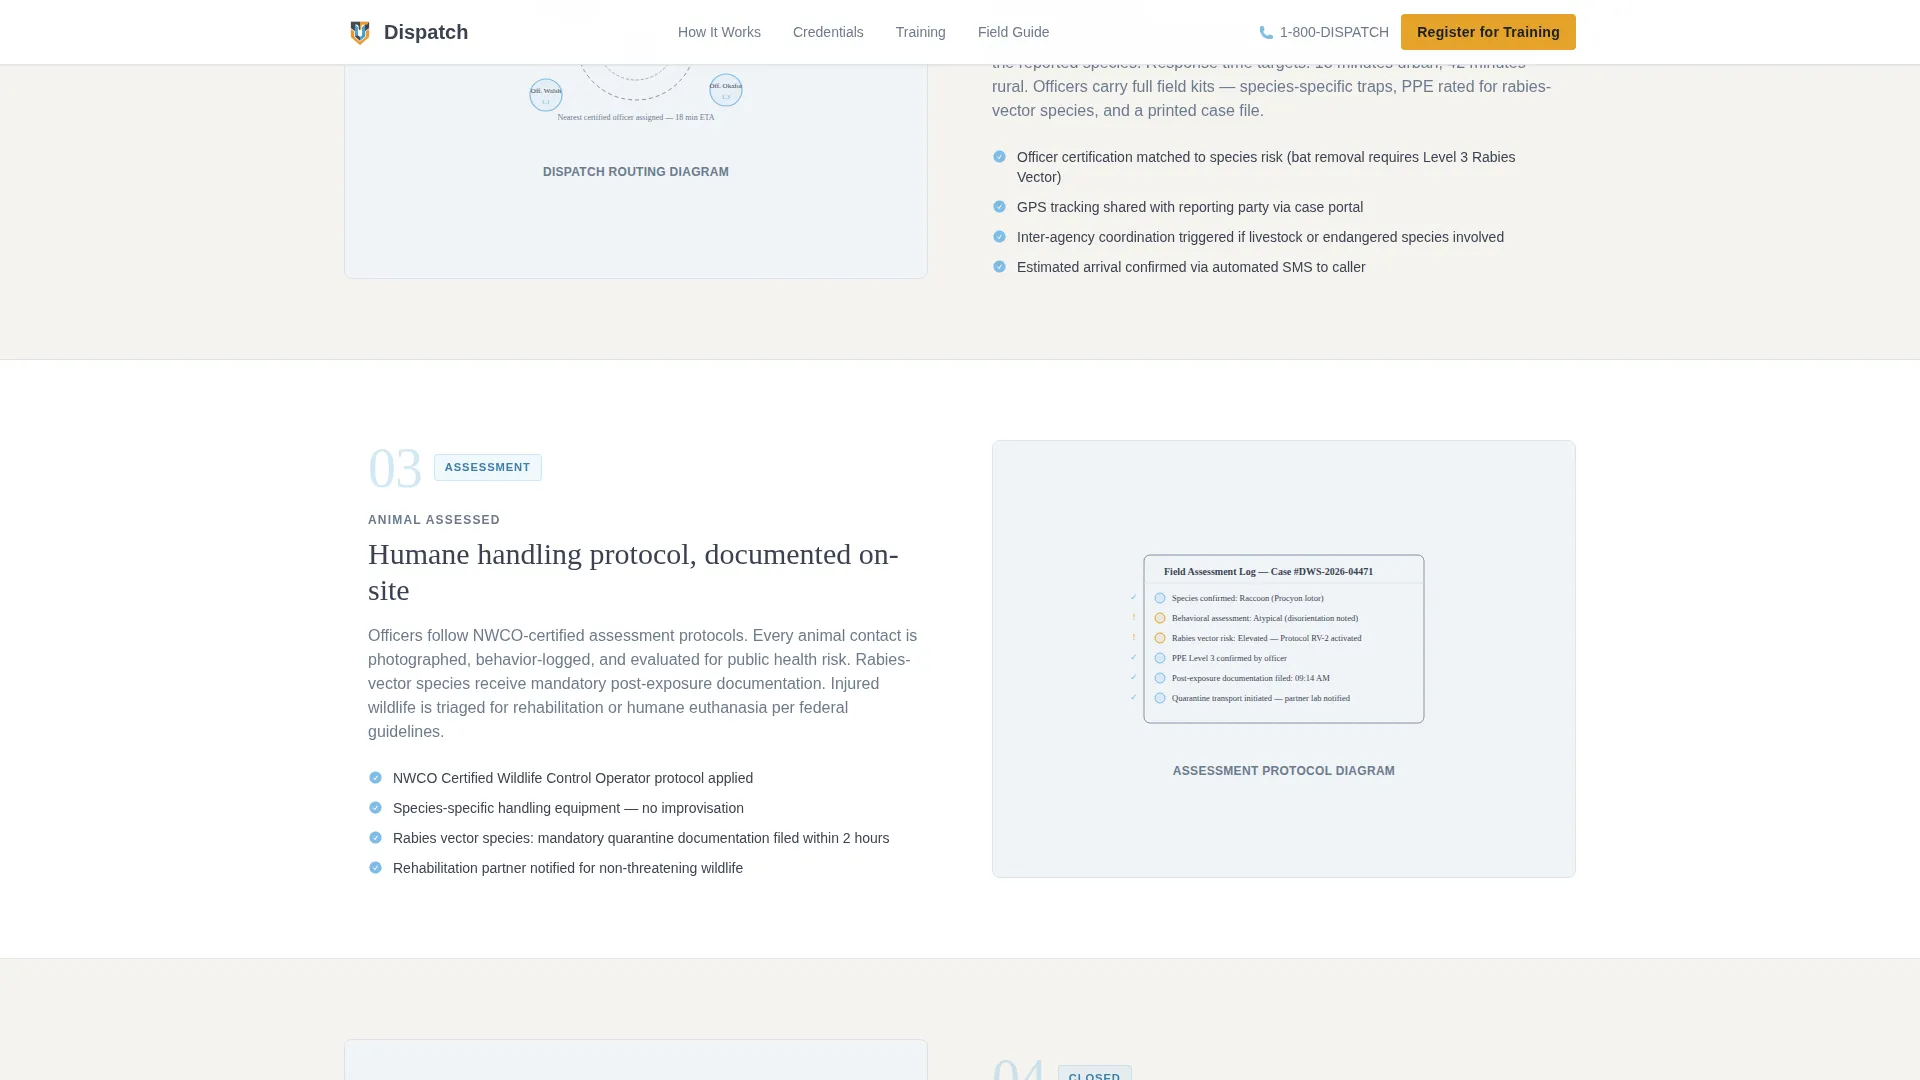Click the 'DISPATCH ROUTING DIAGRAM' caption
Viewport: 1920px width, 1080px height.
click(x=636, y=172)
